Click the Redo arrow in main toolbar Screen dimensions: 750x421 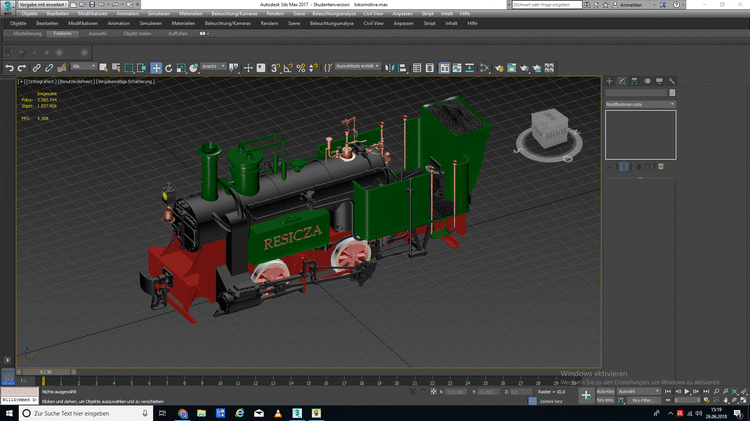[22, 68]
